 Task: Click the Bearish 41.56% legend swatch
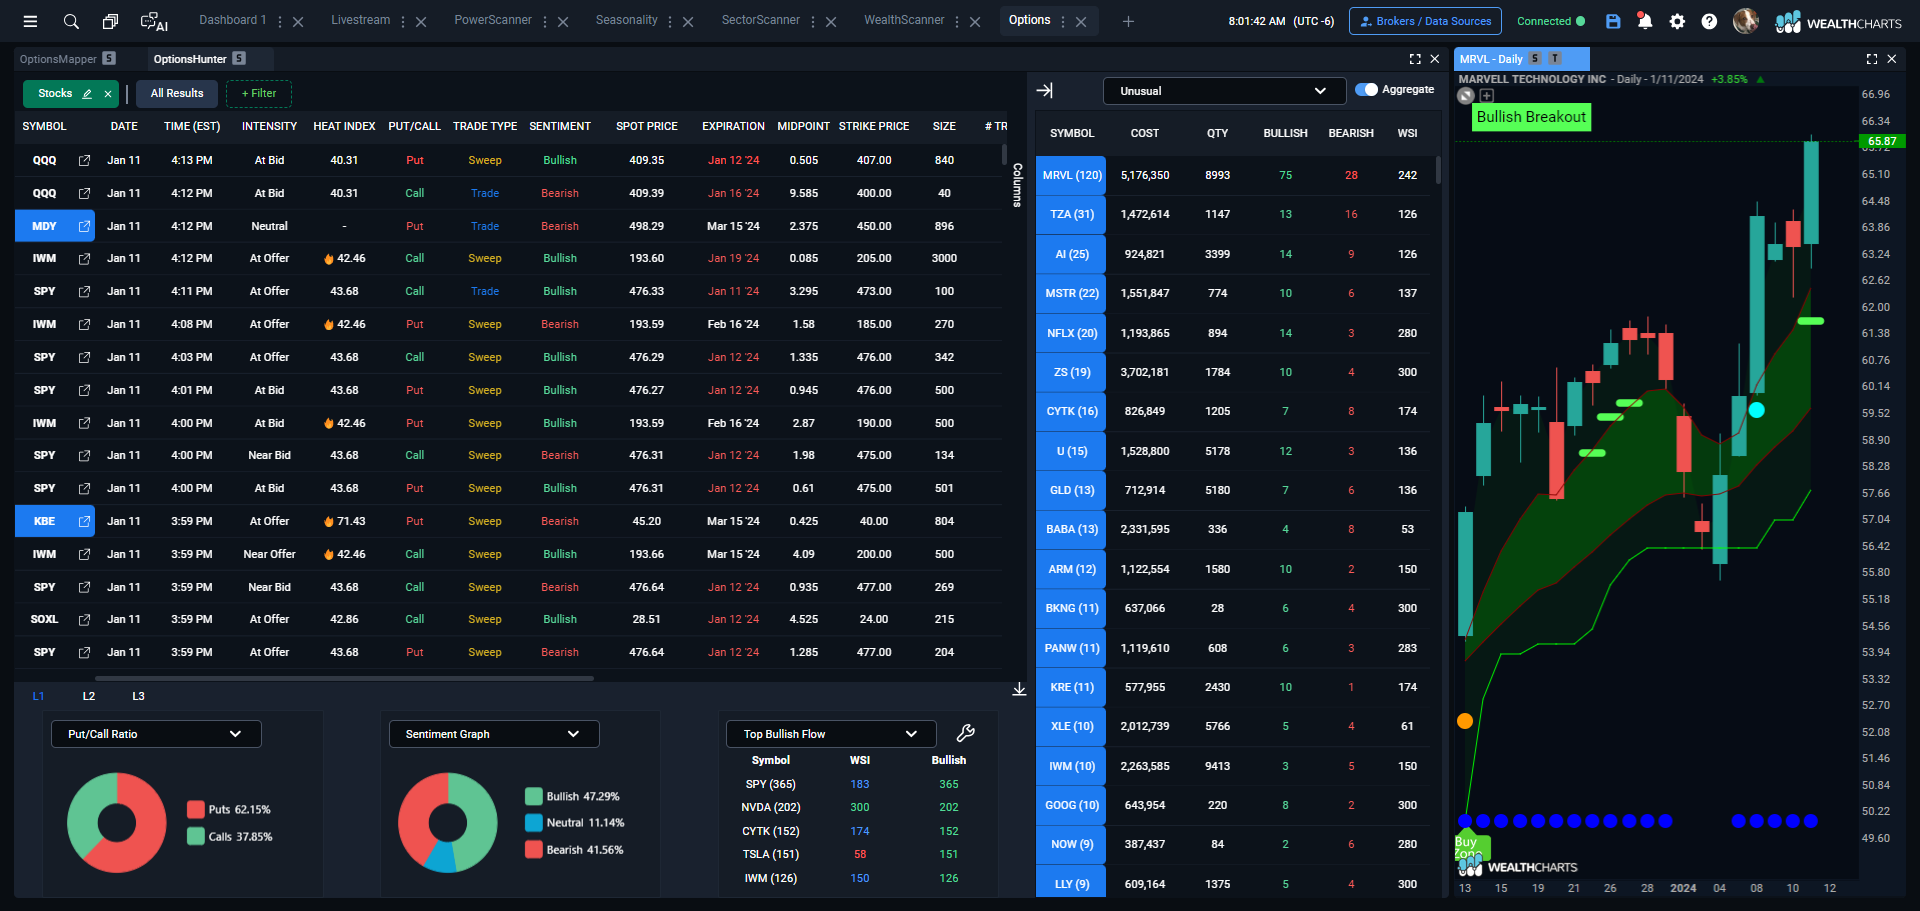click(534, 849)
